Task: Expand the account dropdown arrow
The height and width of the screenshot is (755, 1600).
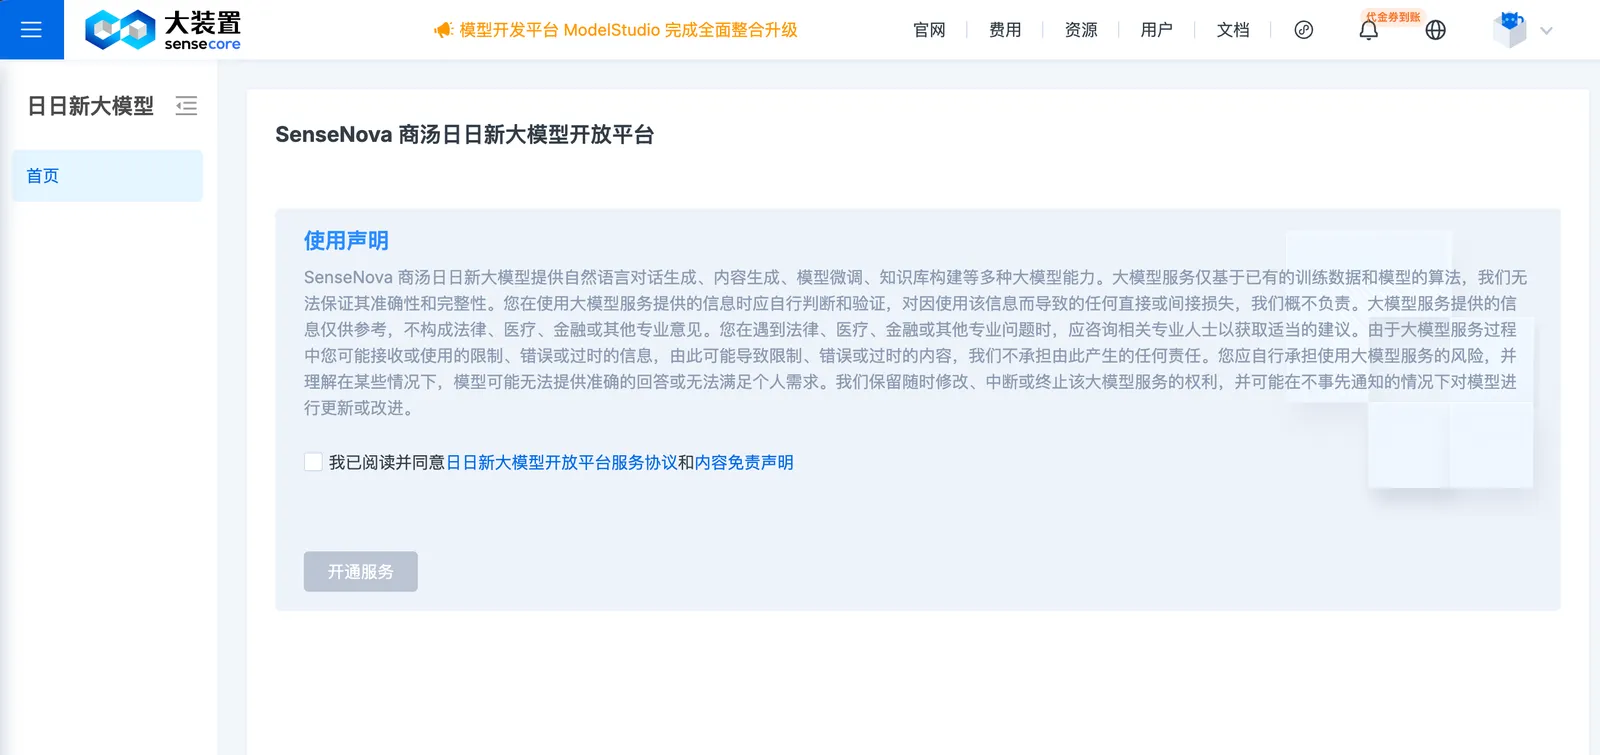Action: [1547, 31]
